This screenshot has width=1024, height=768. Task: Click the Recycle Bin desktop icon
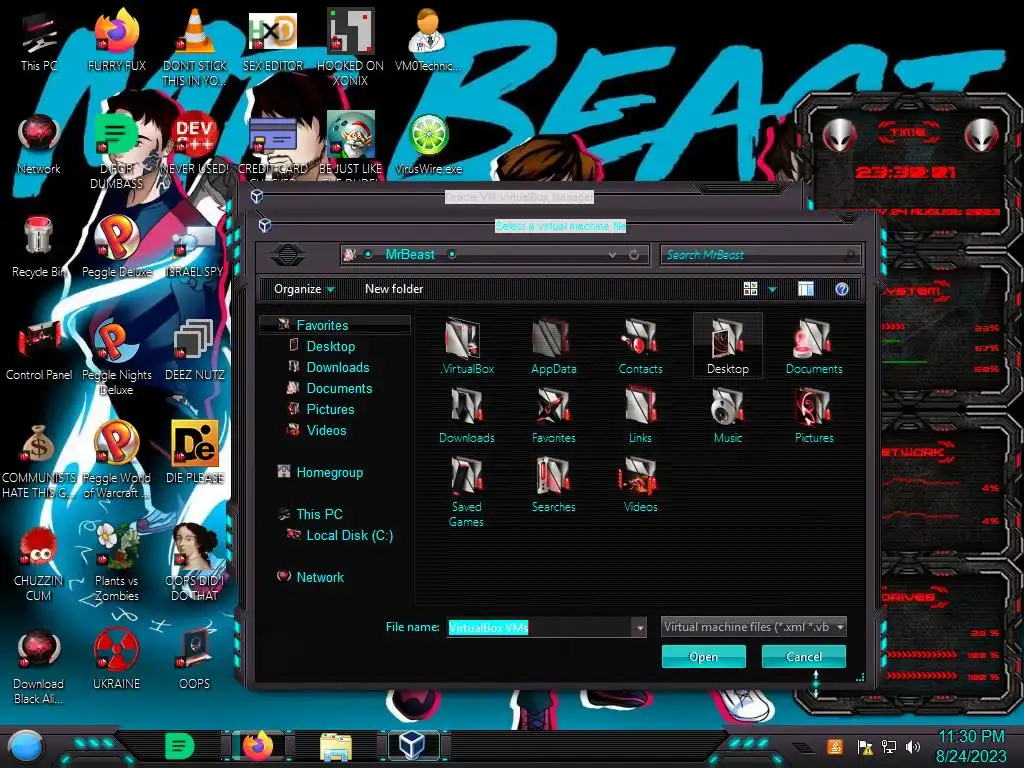point(38,247)
